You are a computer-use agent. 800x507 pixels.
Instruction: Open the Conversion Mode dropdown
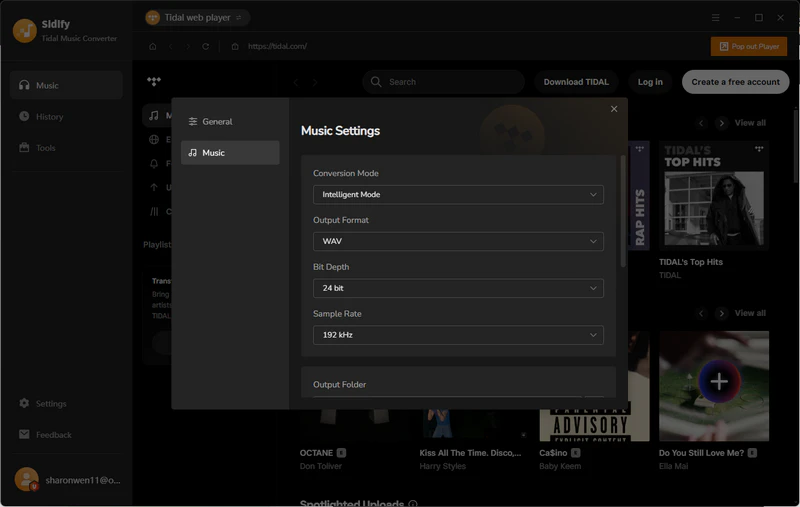pos(458,194)
